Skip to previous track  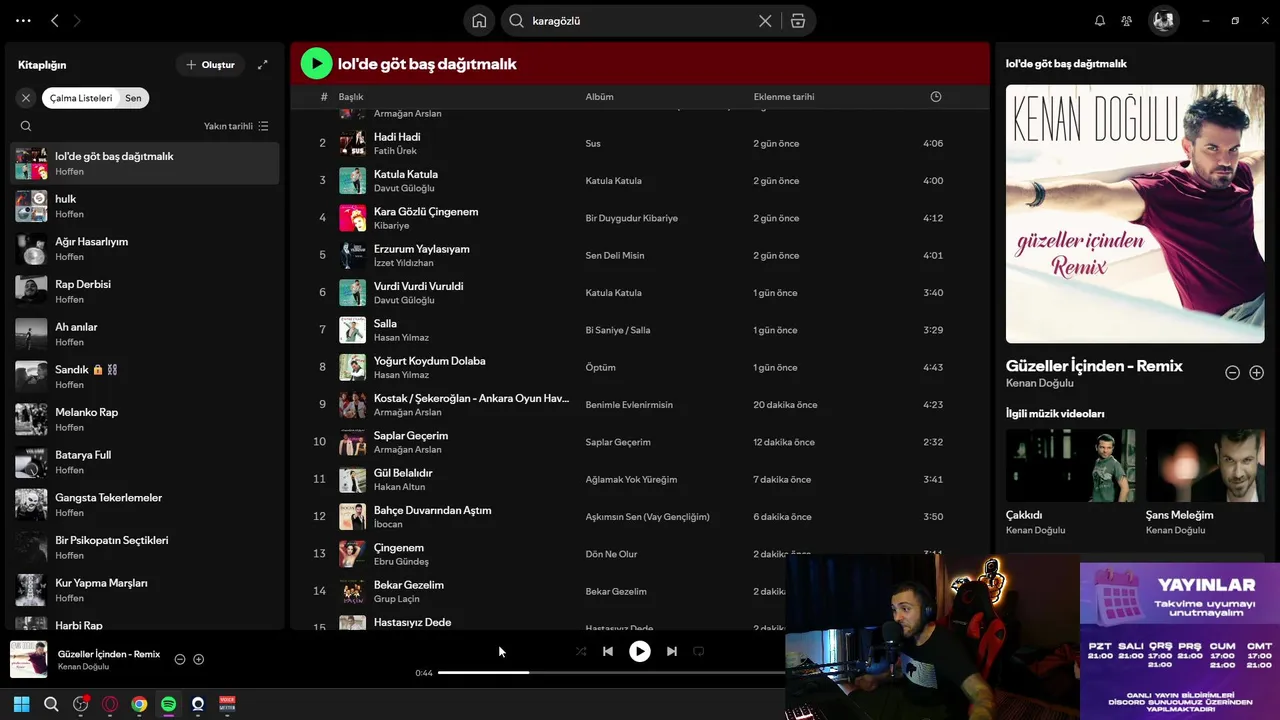[x=608, y=651]
